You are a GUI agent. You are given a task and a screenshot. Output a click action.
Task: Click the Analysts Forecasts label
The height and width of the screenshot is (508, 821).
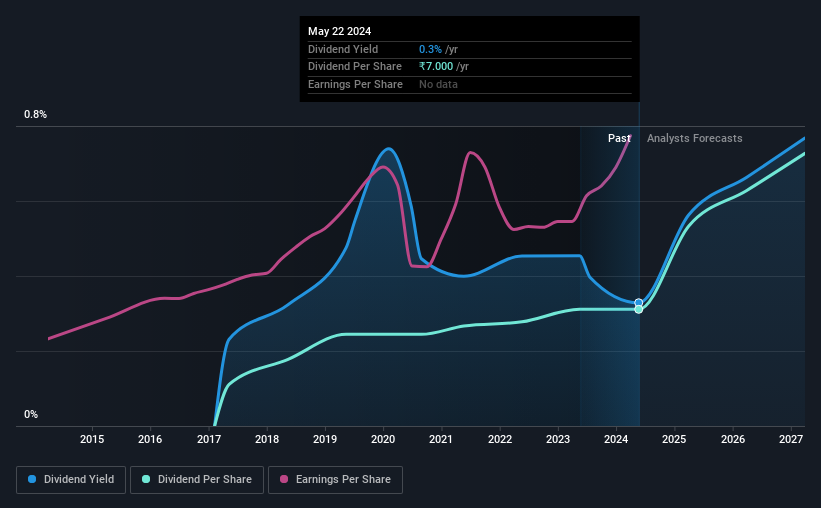pyautogui.click(x=695, y=138)
